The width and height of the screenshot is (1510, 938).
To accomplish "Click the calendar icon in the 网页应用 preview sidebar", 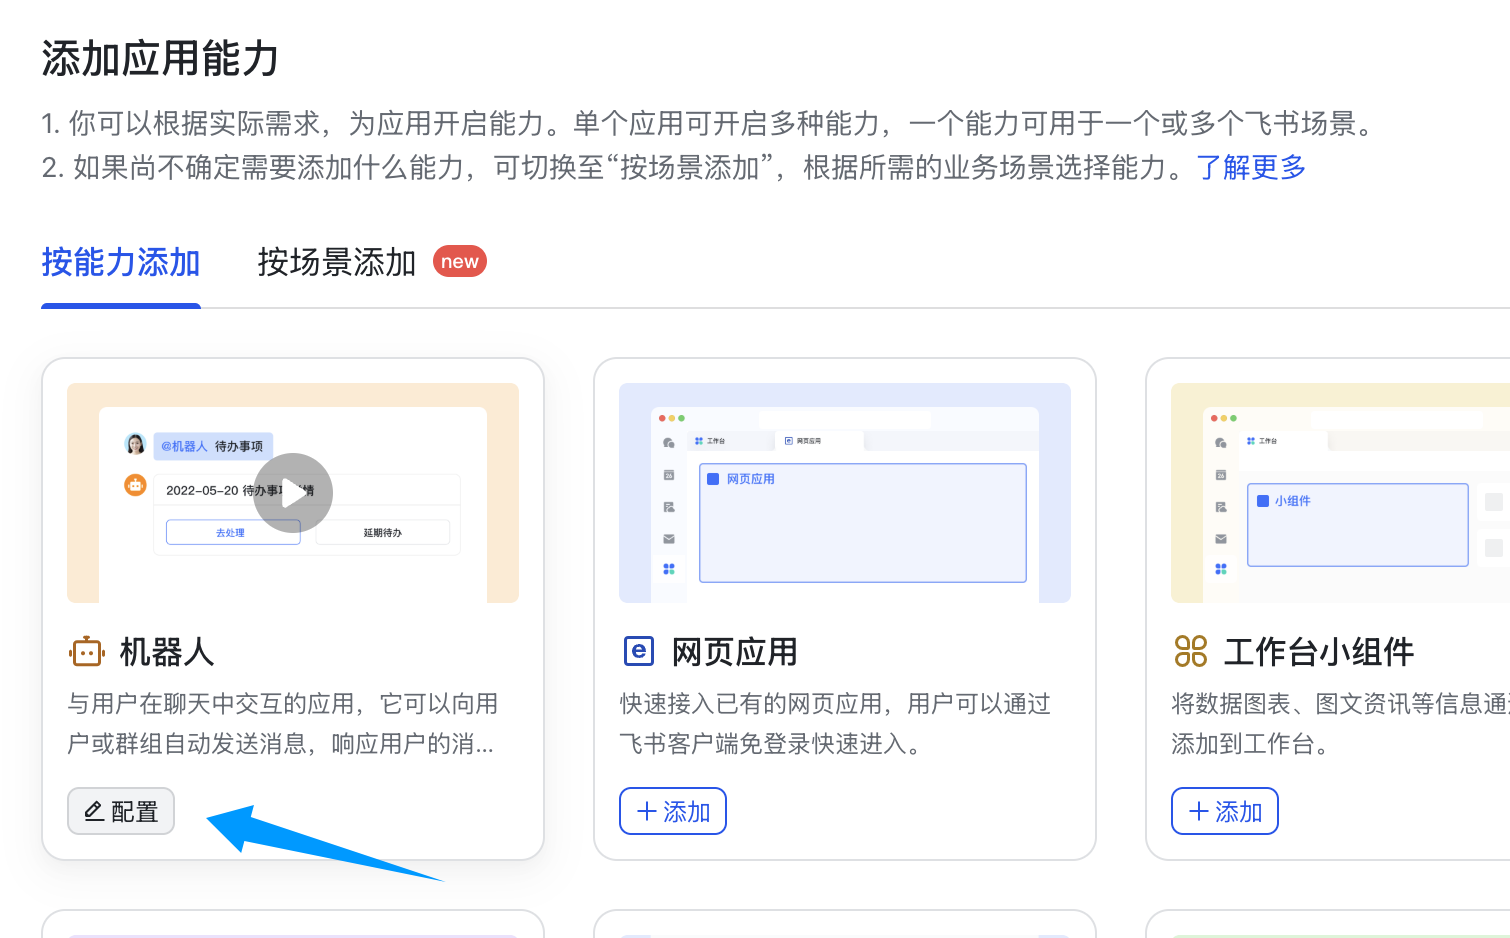I will coord(668,474).
